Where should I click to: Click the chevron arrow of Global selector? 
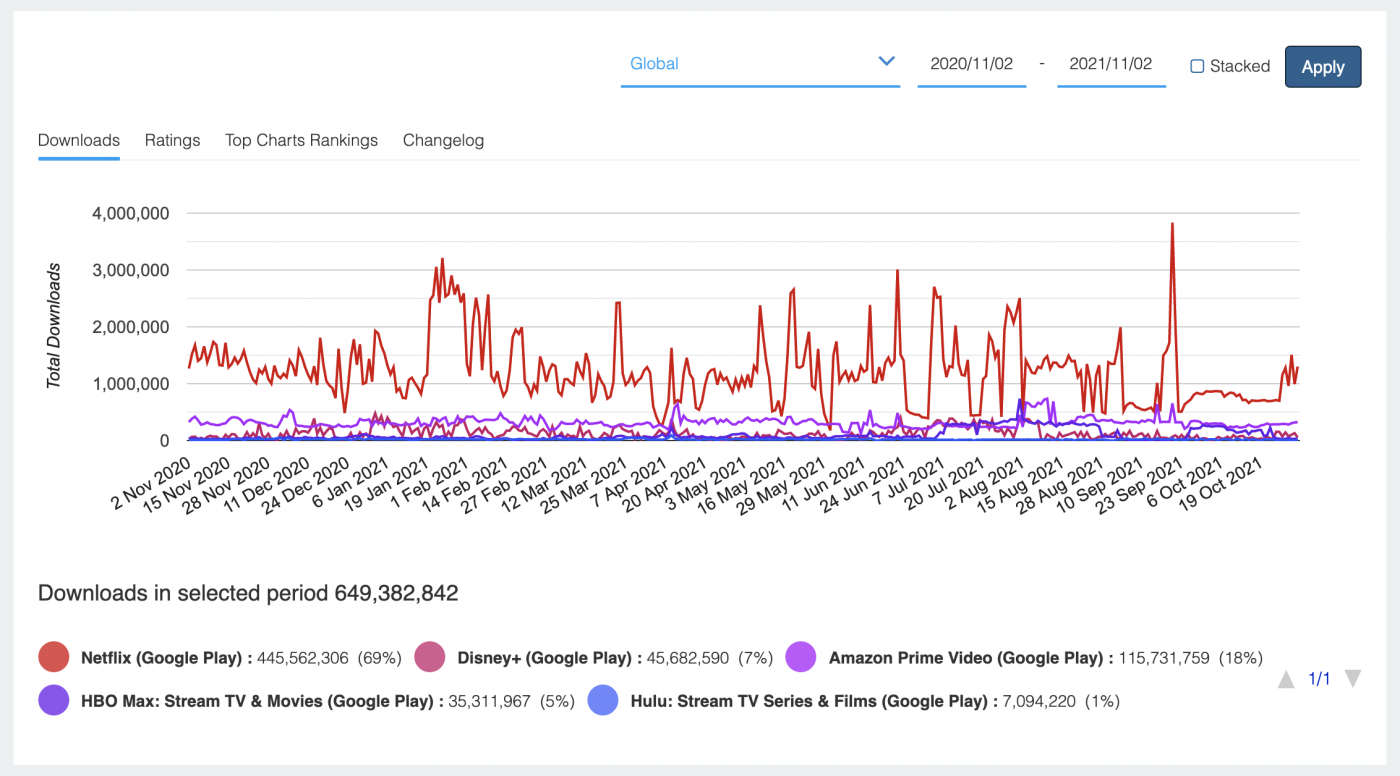click(886, 62)
